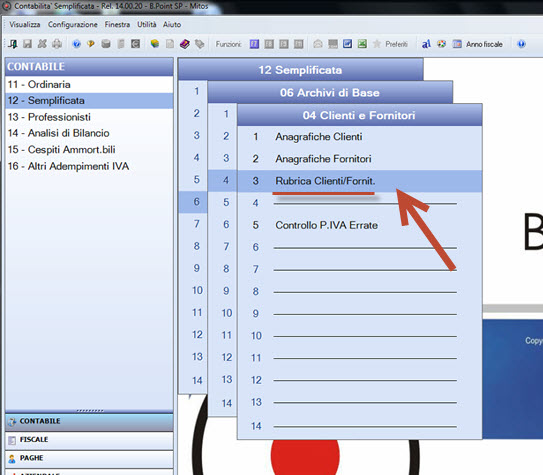The height and width of the screenshot is (475, 543).
Task: Switch to the FISCALE section
Action: (89, 440)
